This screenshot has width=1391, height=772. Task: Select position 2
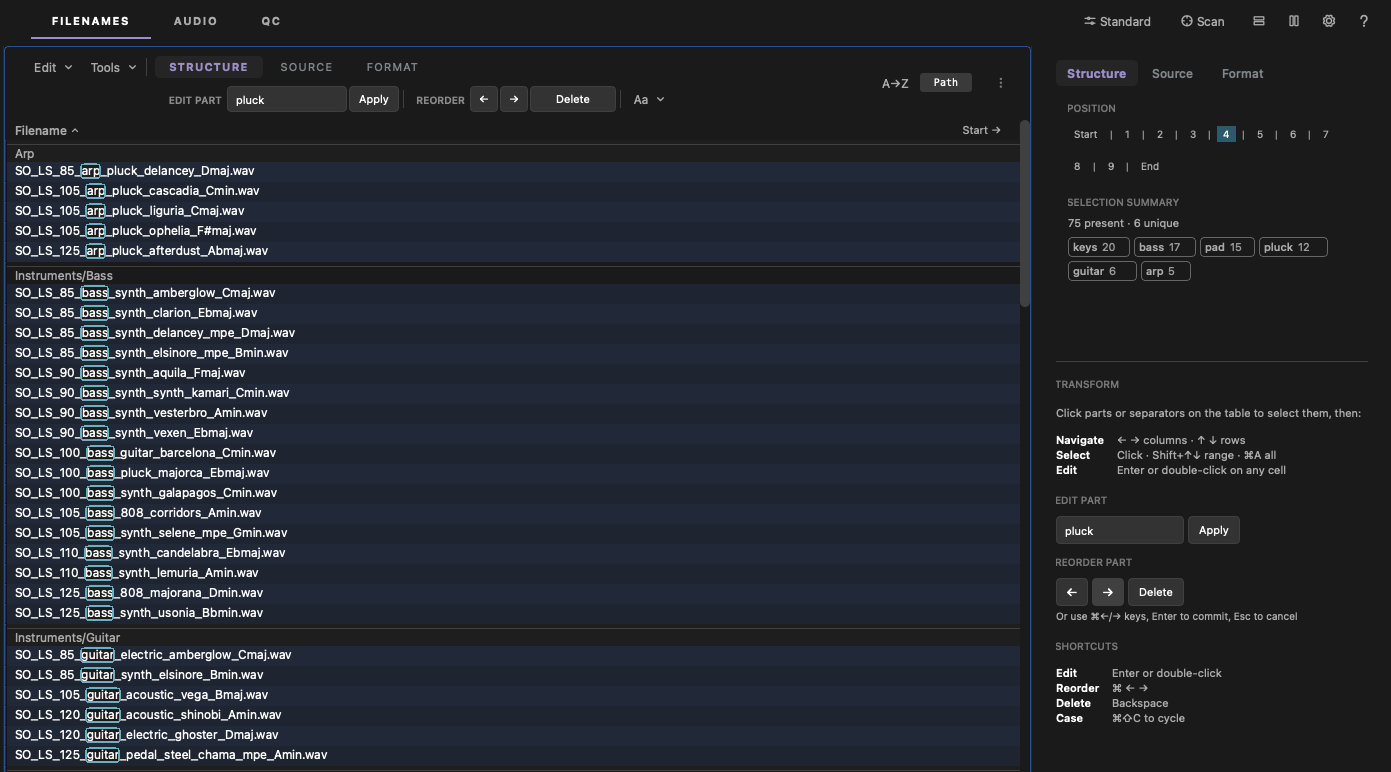1160,134
